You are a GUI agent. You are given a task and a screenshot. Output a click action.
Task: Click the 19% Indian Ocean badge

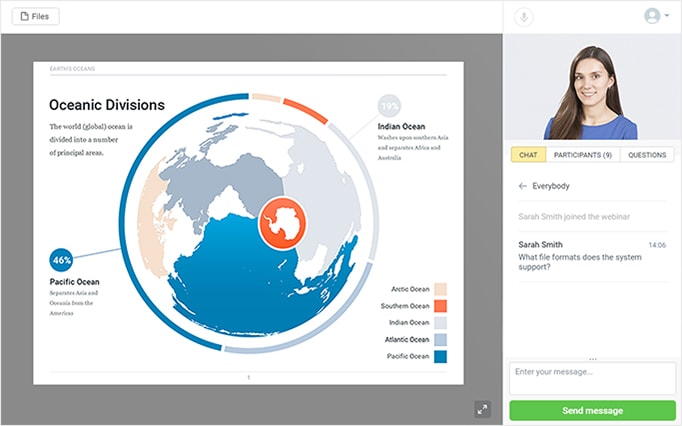(389, 106)
